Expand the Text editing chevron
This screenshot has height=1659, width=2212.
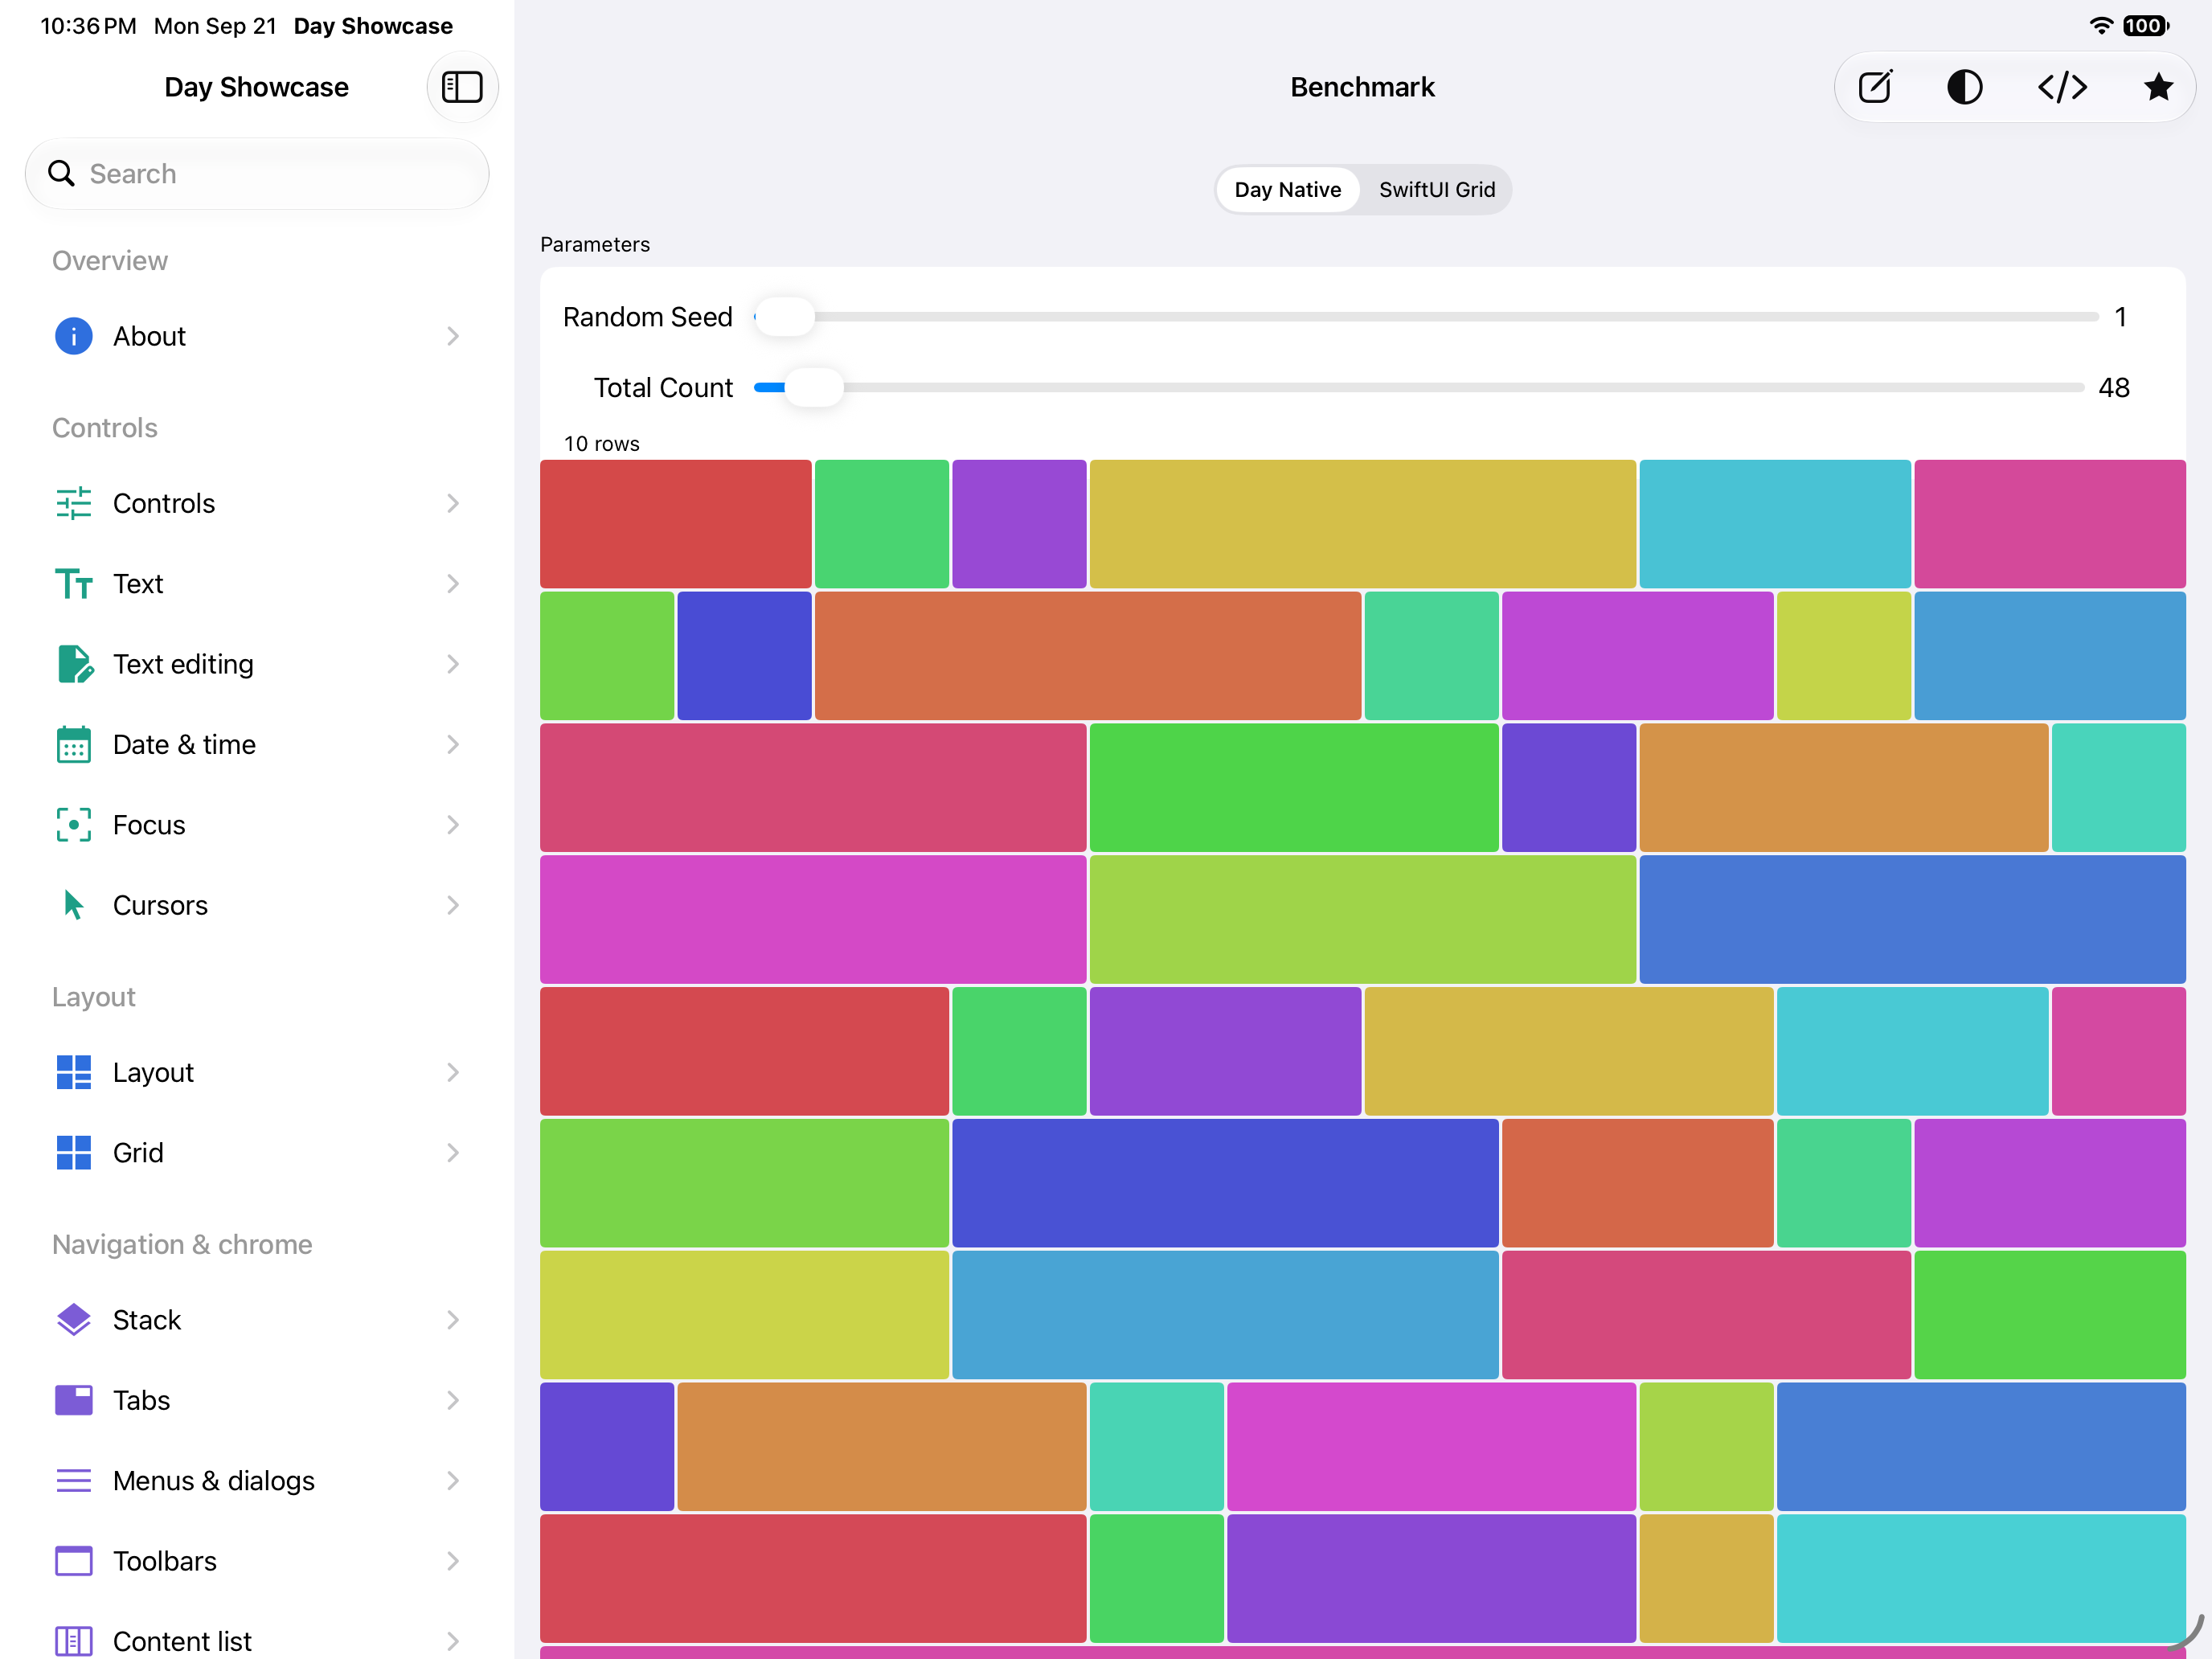pyautogui.click(x=453, y=664)
